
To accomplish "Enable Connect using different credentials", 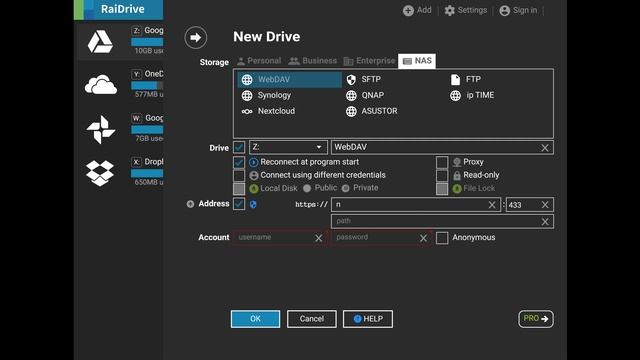I will [x=239, y=176].
